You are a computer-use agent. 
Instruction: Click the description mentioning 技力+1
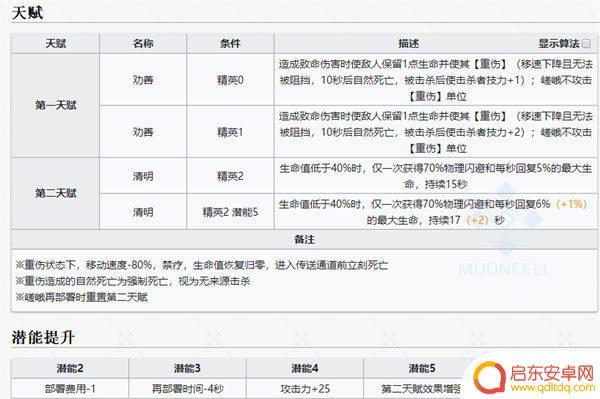[x=436, y=80]
